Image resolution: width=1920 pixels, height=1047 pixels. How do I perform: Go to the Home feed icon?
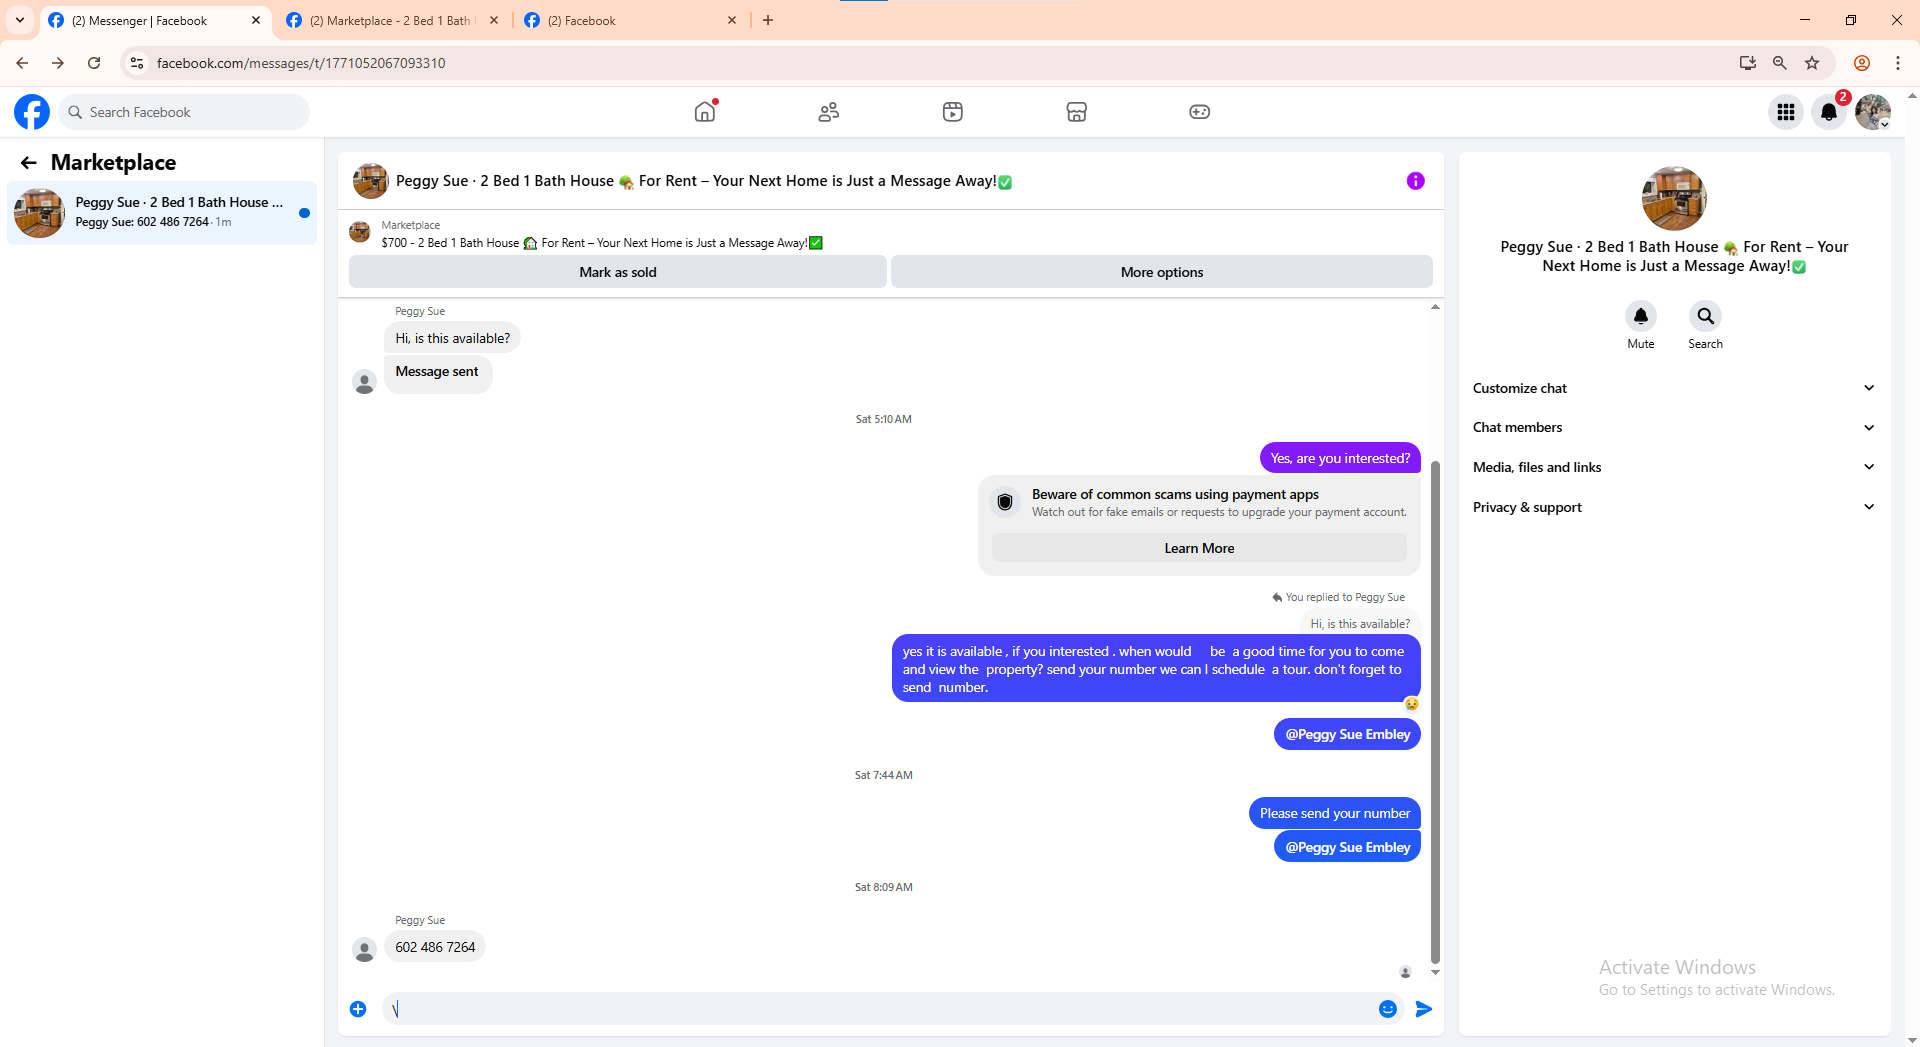coord(705,112)
